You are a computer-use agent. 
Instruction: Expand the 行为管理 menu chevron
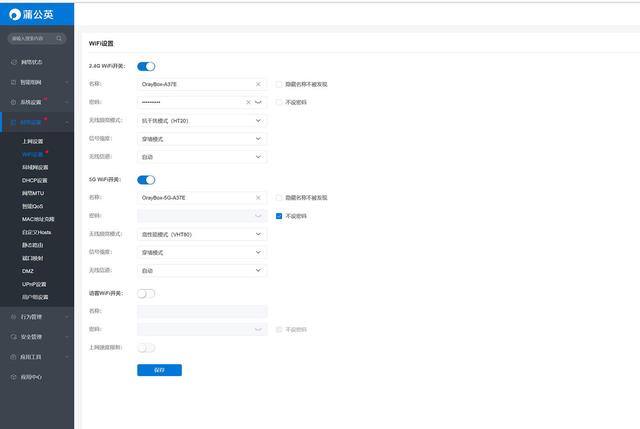pyautogui.click(x=67, y=317)
